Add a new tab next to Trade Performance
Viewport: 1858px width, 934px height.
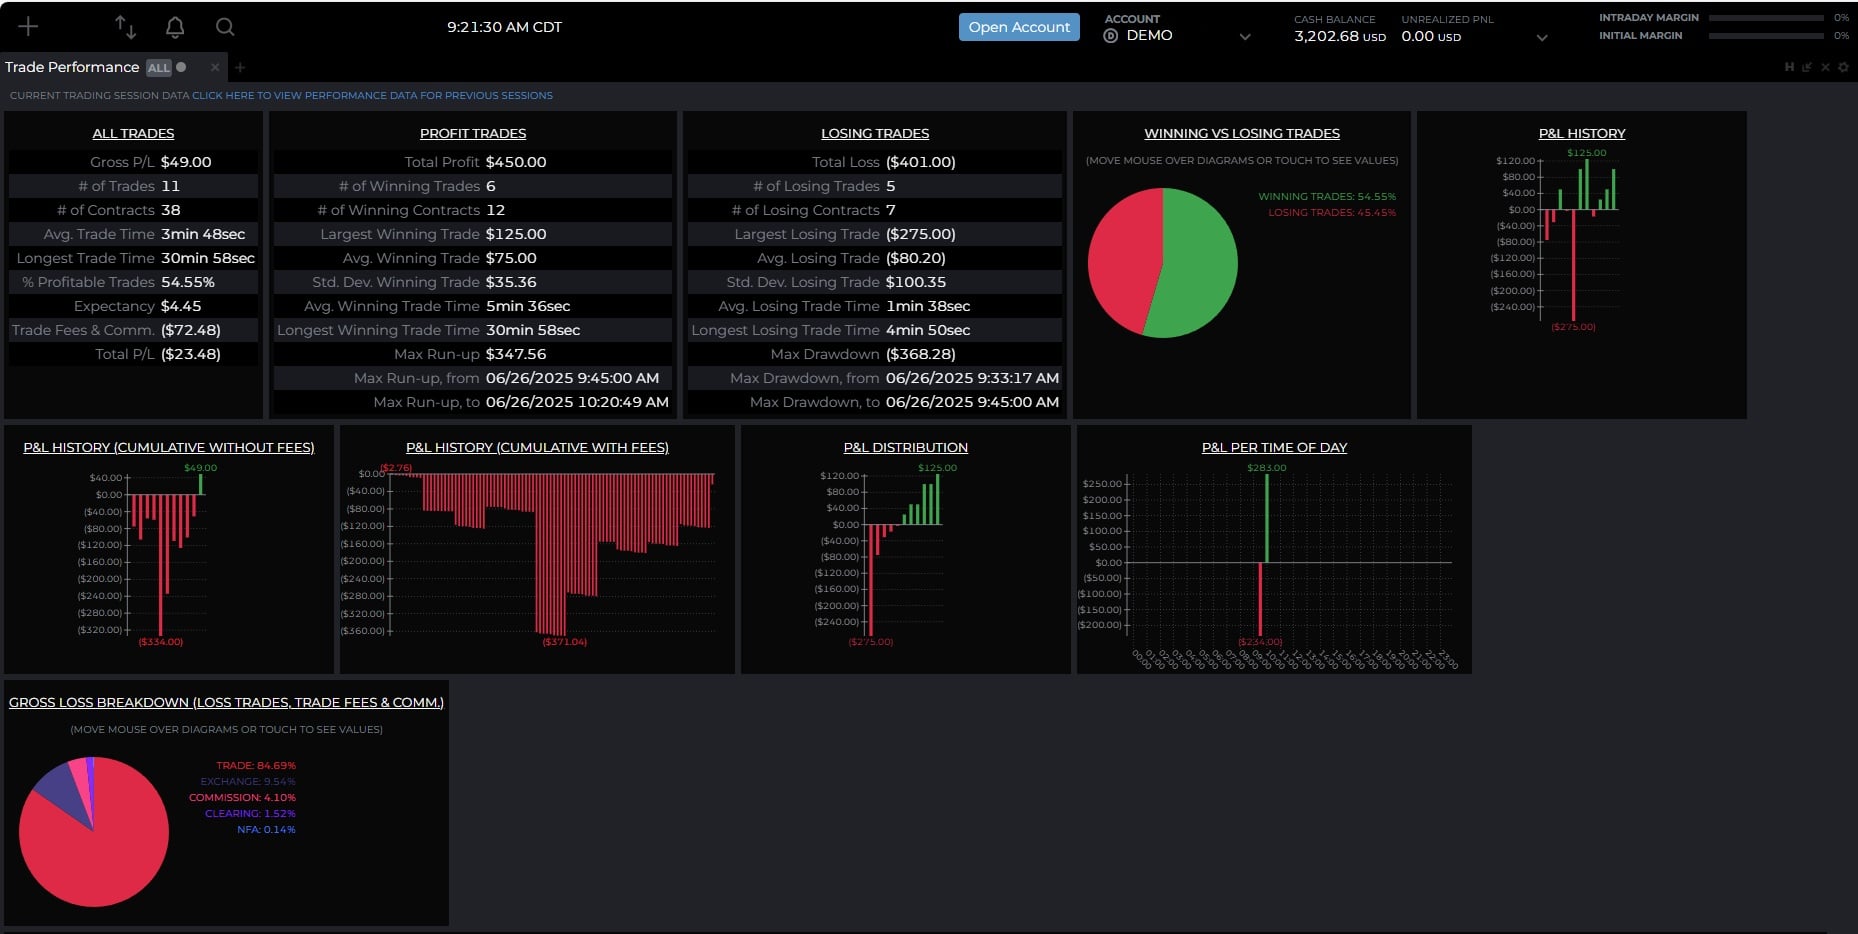240,67
